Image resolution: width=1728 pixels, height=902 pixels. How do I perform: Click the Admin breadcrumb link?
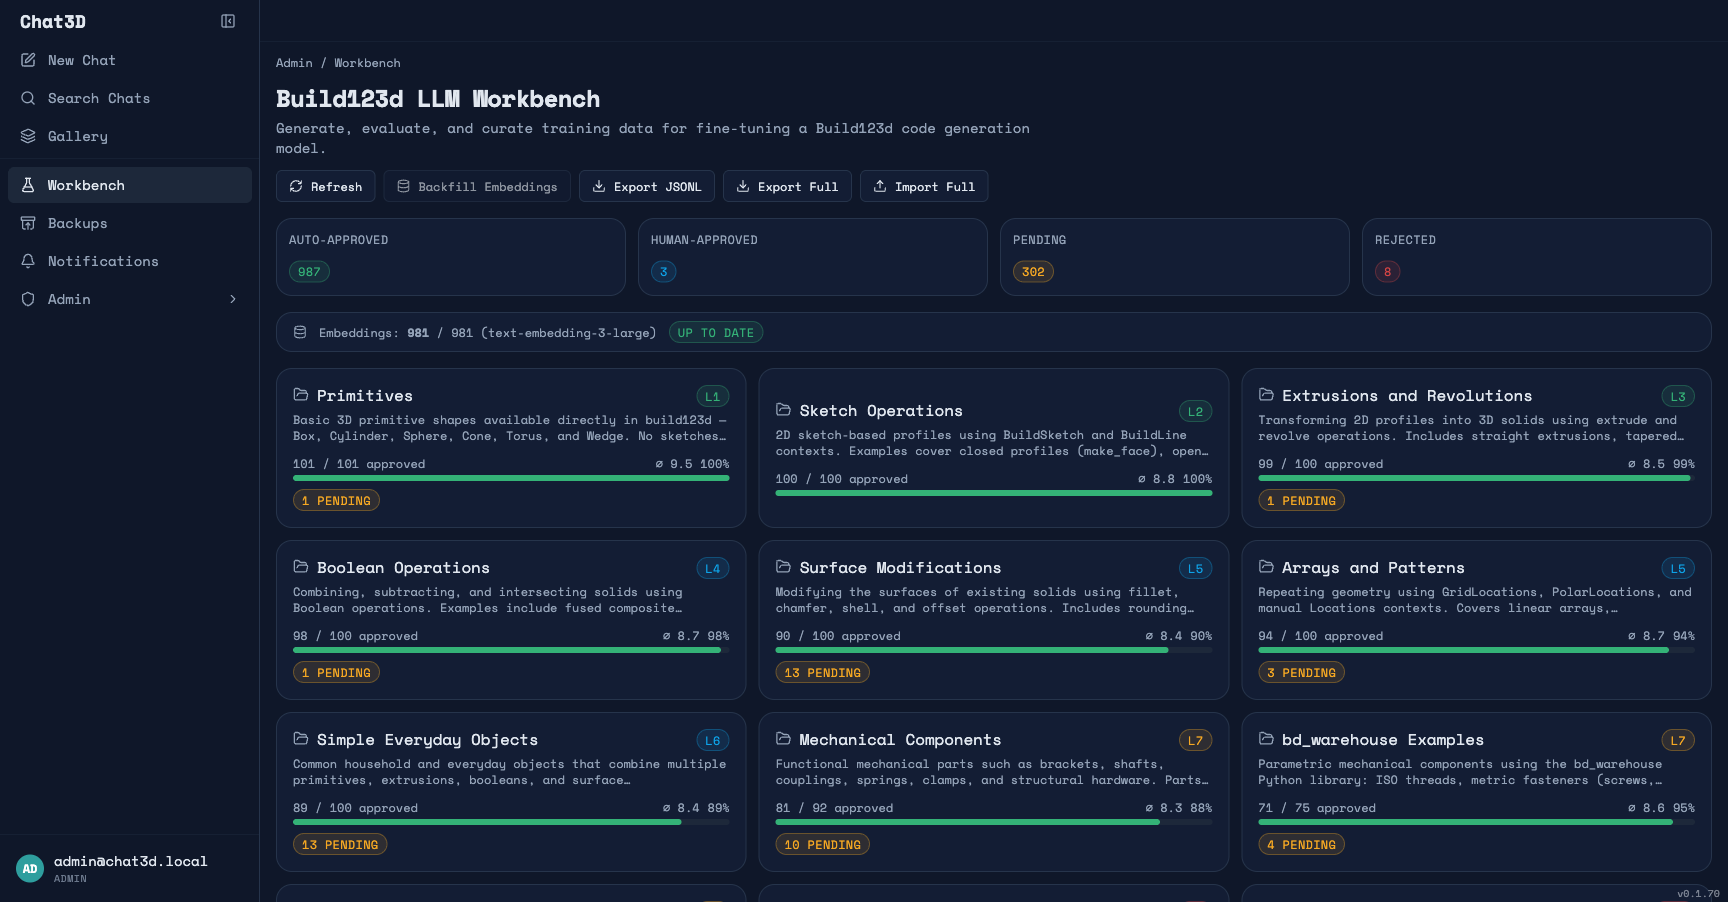point(294,62)
